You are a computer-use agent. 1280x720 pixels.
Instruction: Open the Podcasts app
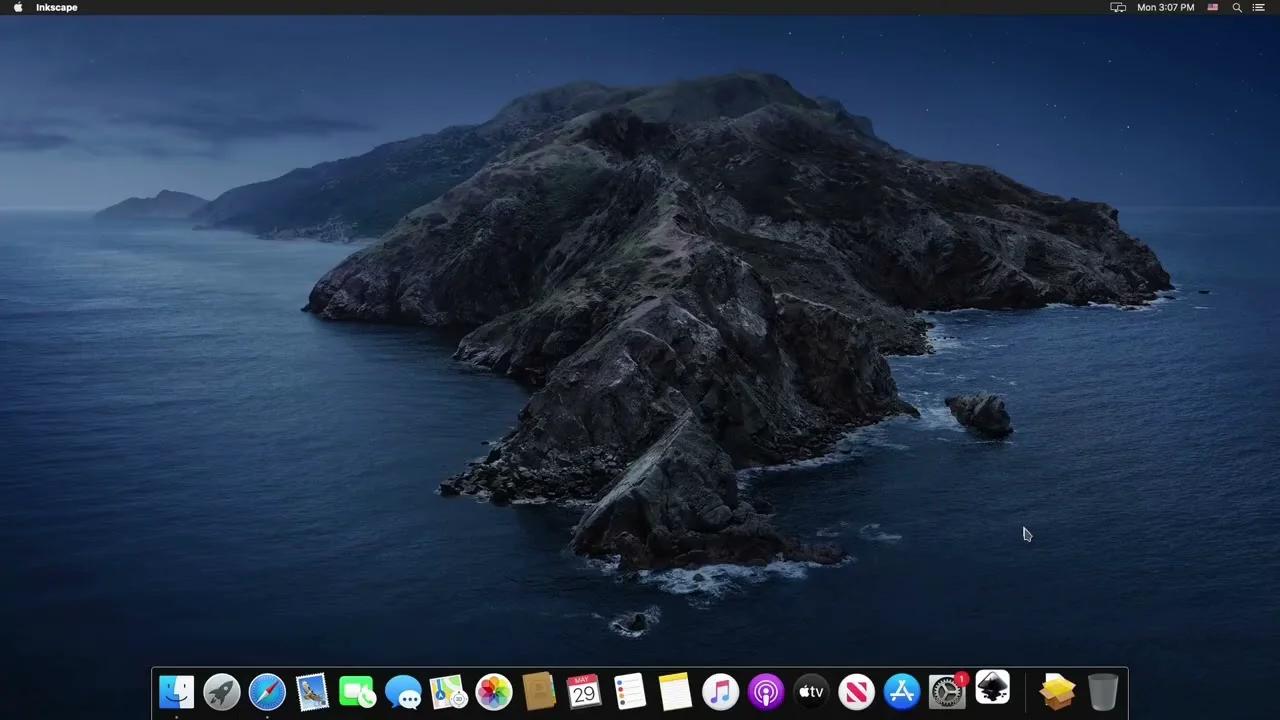[766, 690]
